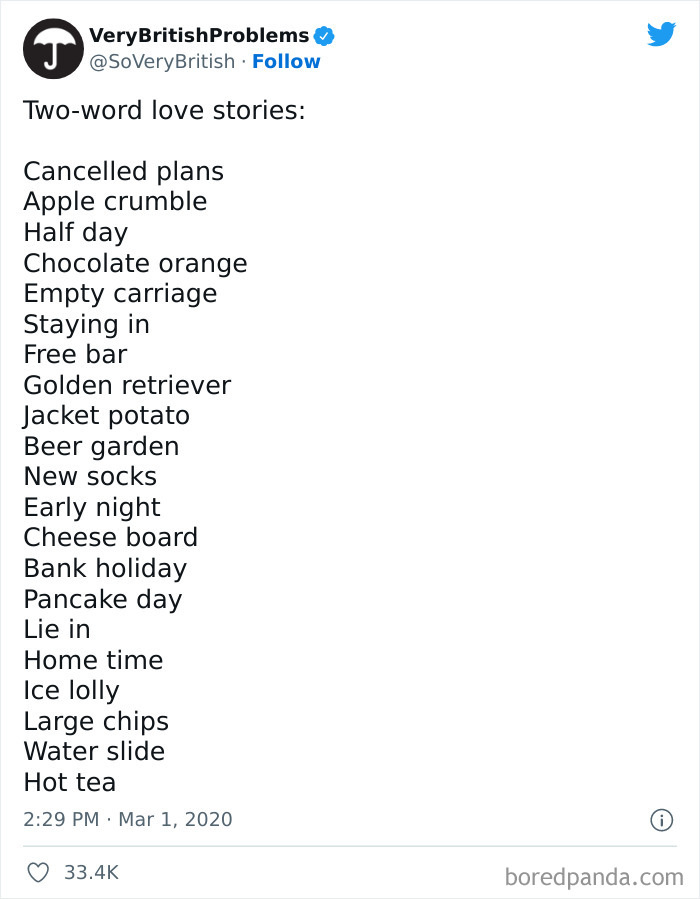Viewport: 700px width, 899px height.
Task: Open the profile via the umbrella avatar
Action: [52, 47]
